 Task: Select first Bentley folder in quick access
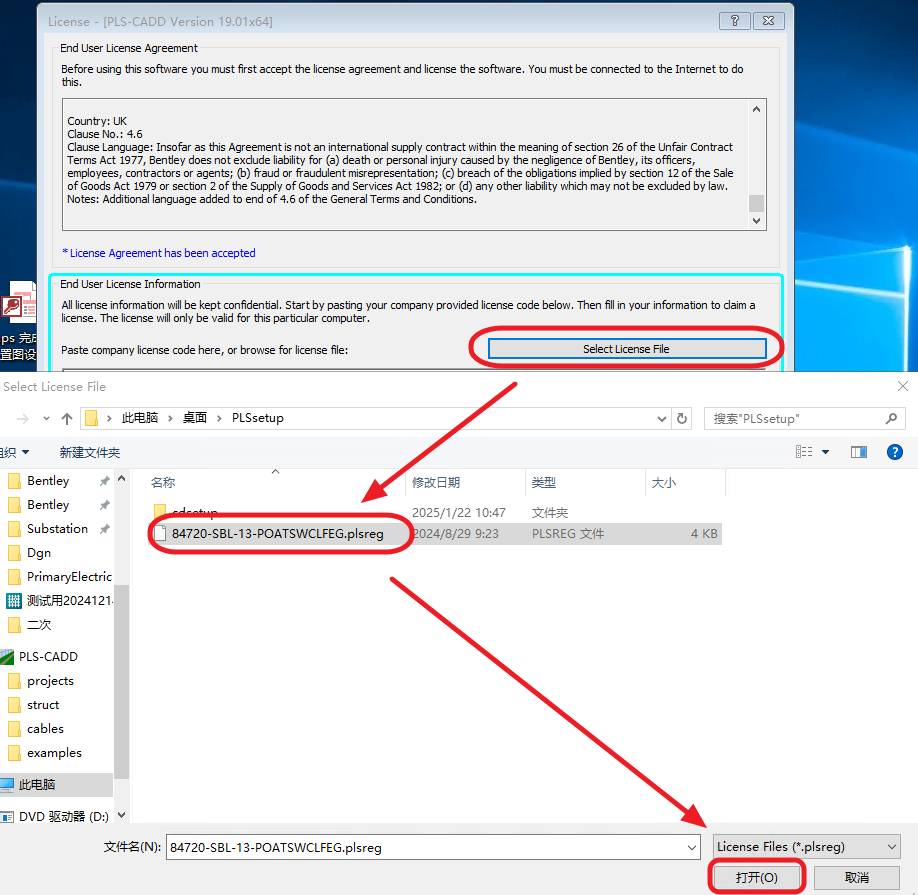pyautogui.click(x=47, y=481)
